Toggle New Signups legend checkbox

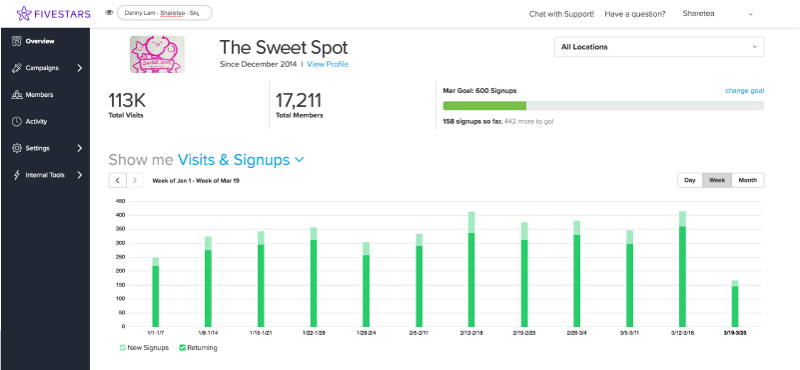(122, 348)
